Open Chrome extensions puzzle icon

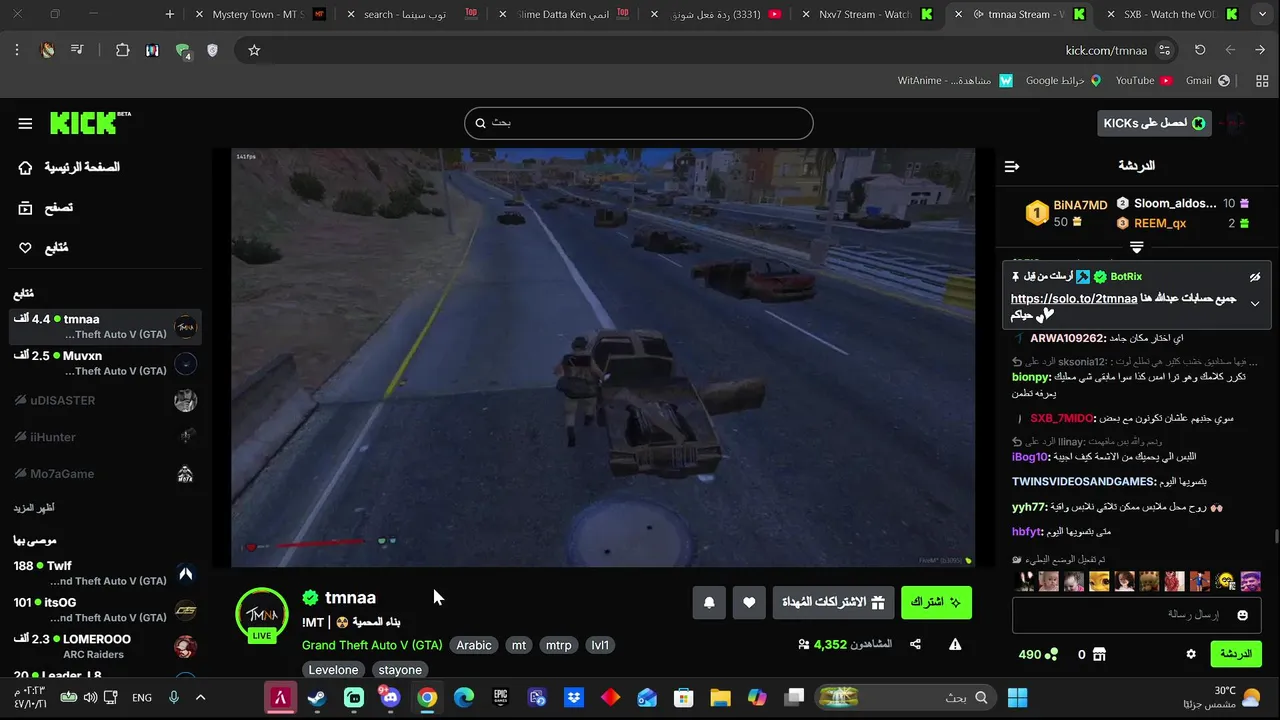click(122, 50)
